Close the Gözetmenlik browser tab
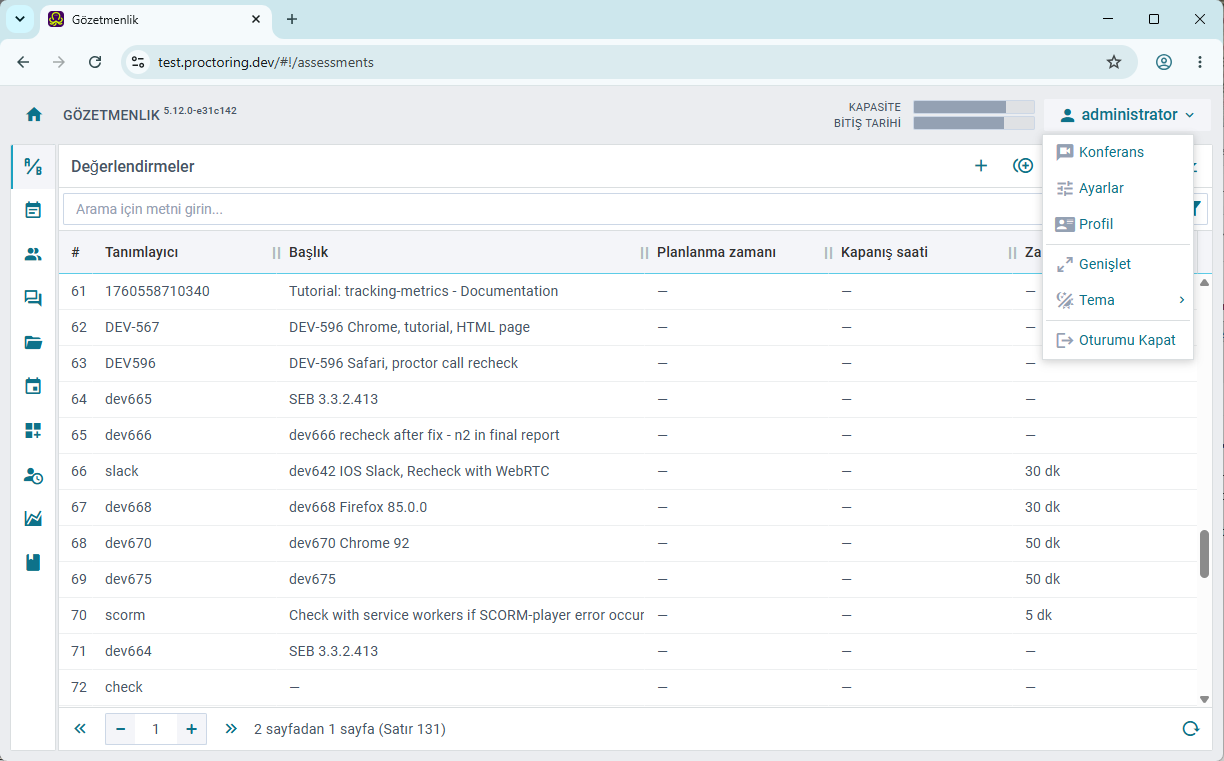This screenshot has width=1224, height=761. [x=256, y=19]
